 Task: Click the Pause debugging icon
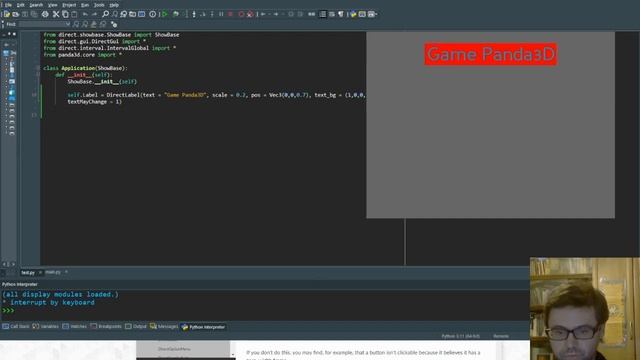(221, 14)
